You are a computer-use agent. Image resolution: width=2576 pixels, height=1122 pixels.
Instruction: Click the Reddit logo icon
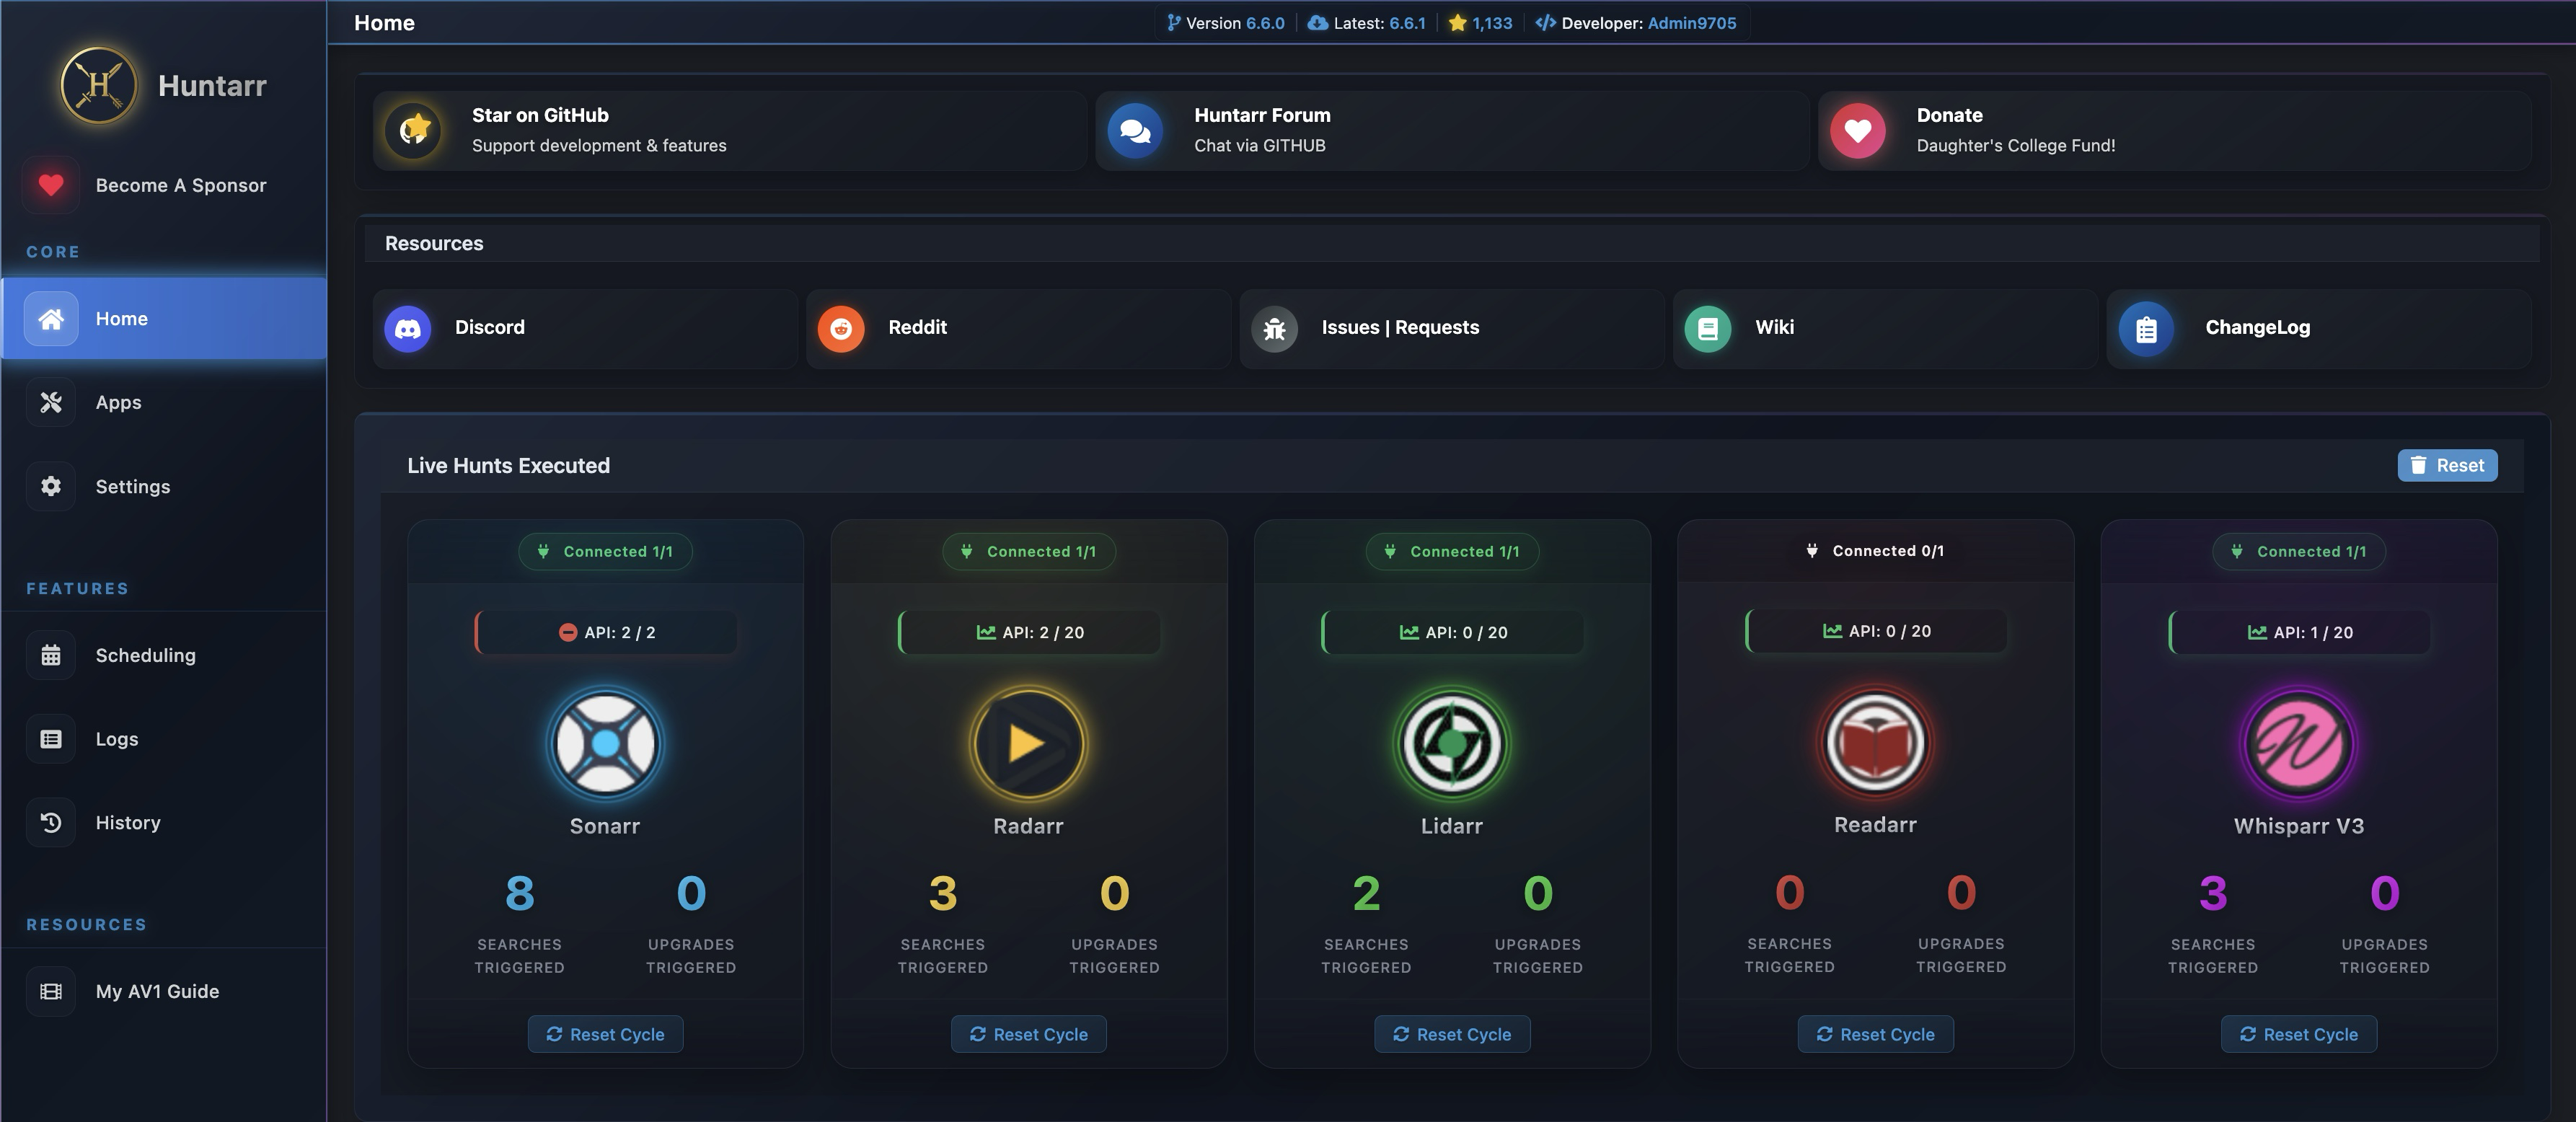[x=841, y=328]
